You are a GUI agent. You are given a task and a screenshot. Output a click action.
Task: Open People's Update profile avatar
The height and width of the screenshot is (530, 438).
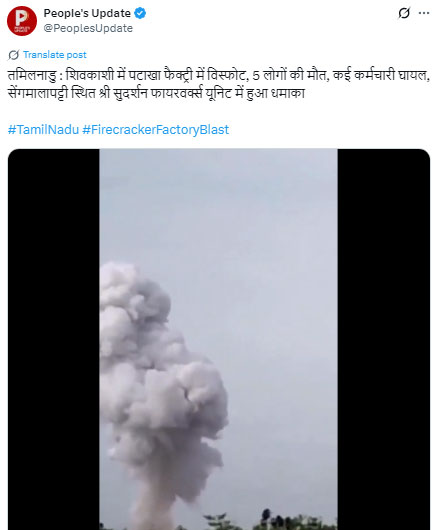(22, 21)
